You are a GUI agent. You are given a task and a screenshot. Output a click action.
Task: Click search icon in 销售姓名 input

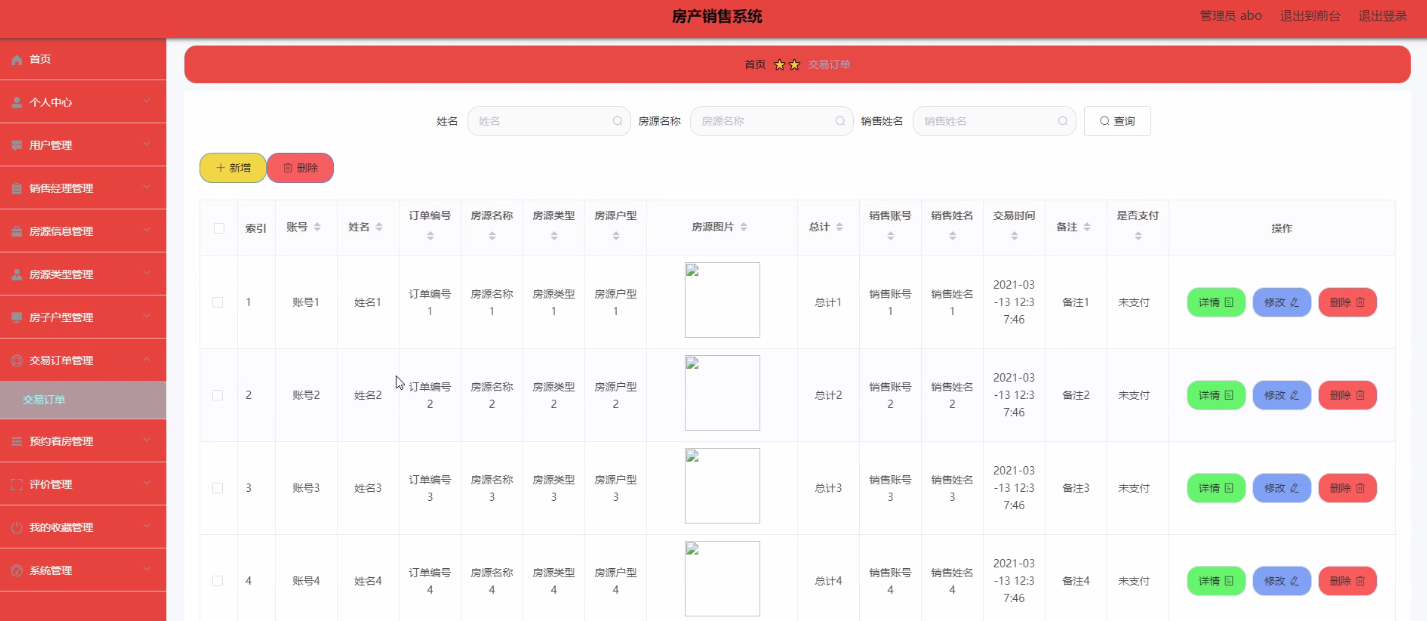coord(1063,121)
